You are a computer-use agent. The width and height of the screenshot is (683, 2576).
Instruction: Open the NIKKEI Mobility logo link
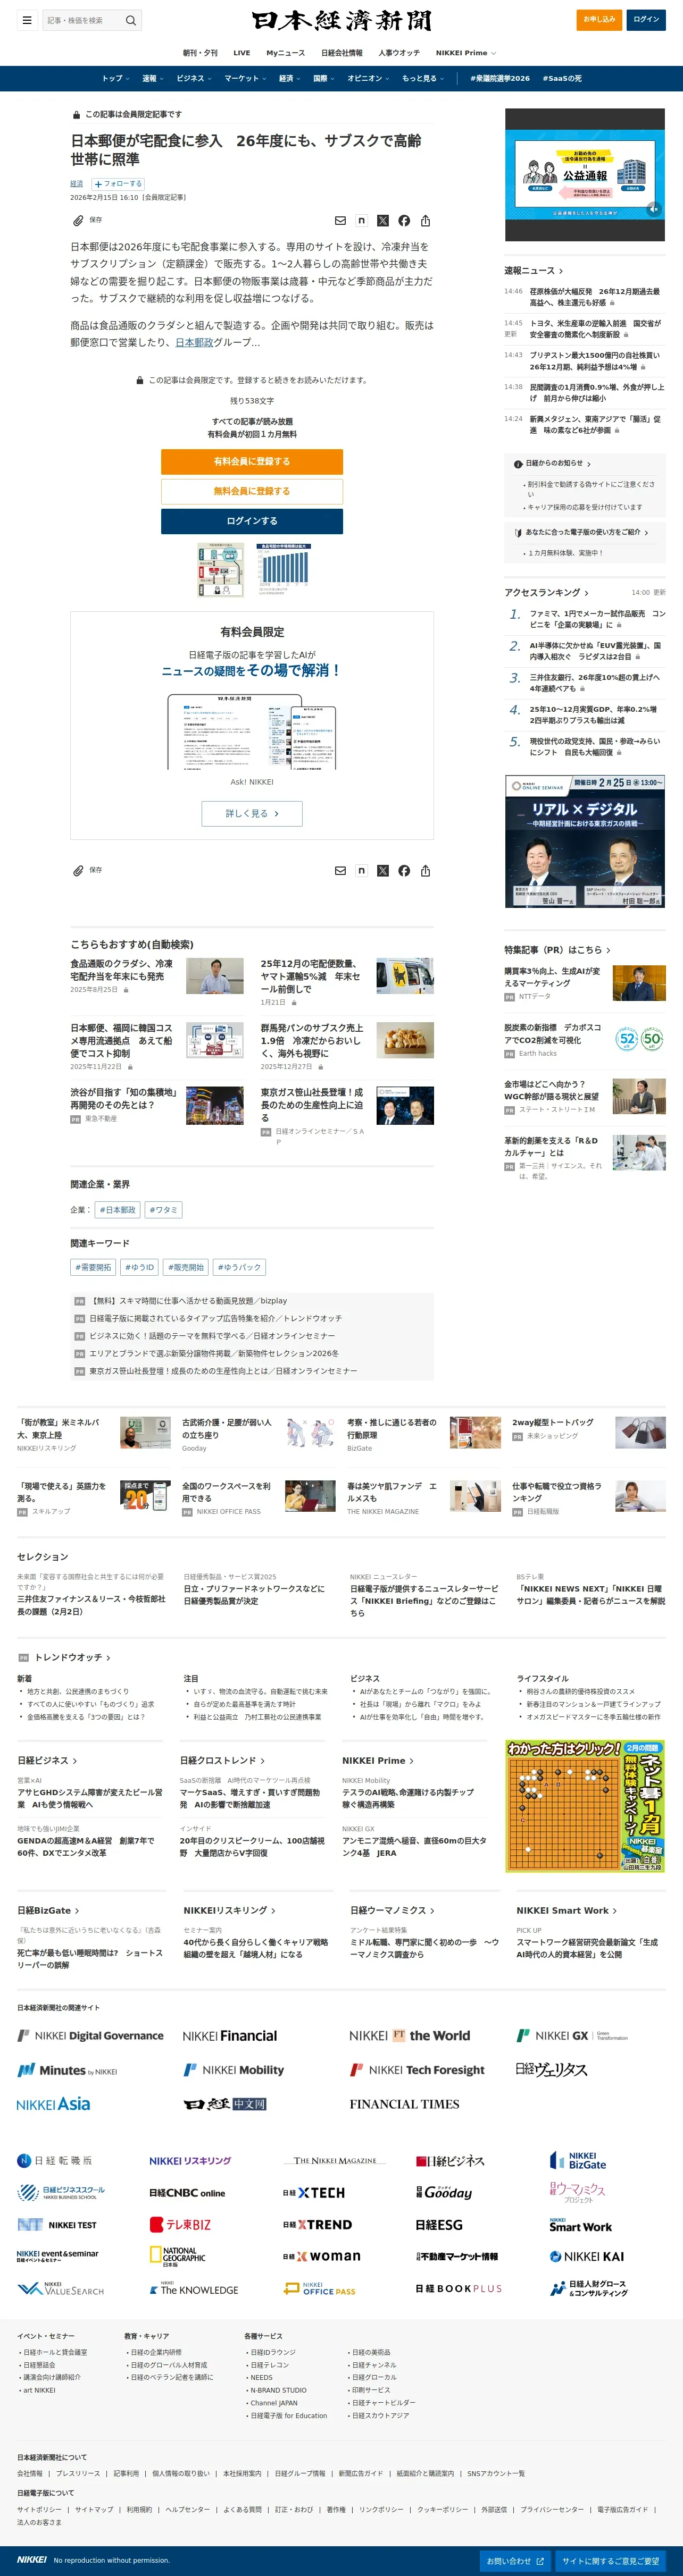[x=234, y=2070]
